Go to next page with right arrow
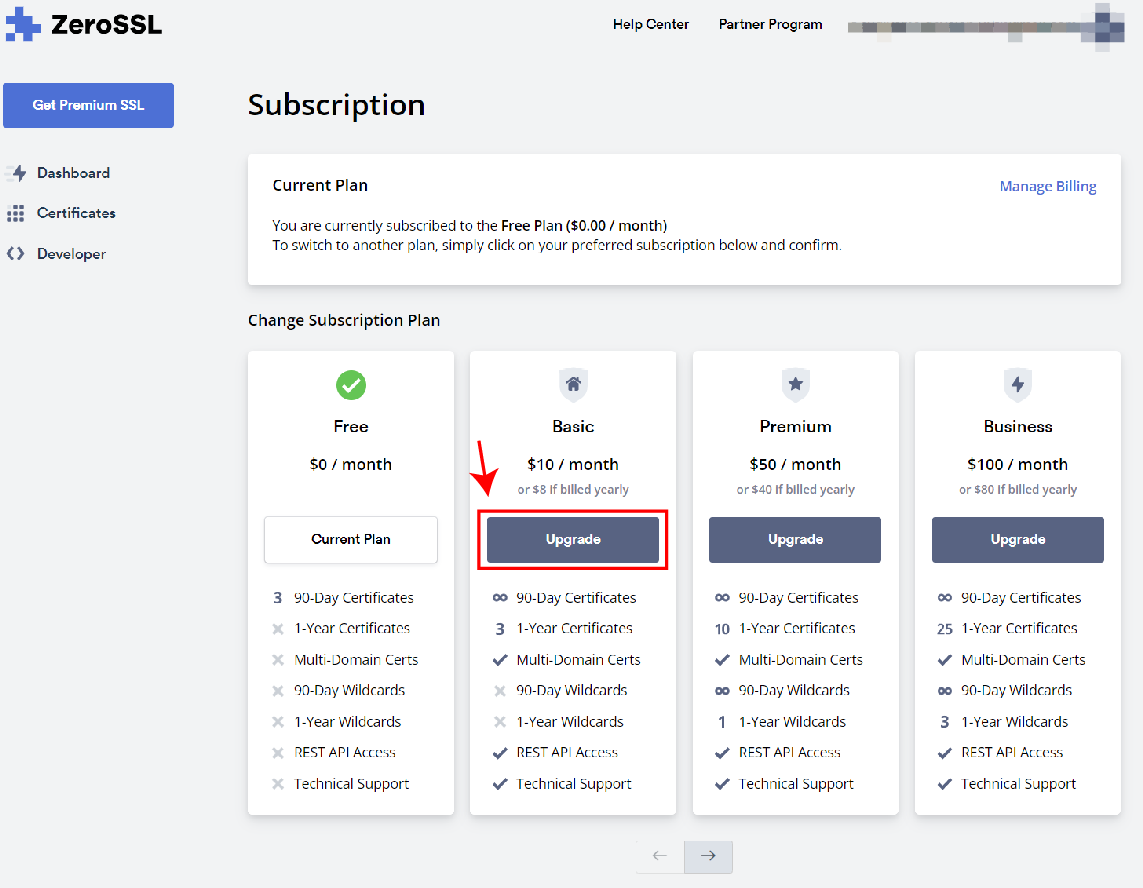Viewport: 1143px width, 888px height. [708, 856]
